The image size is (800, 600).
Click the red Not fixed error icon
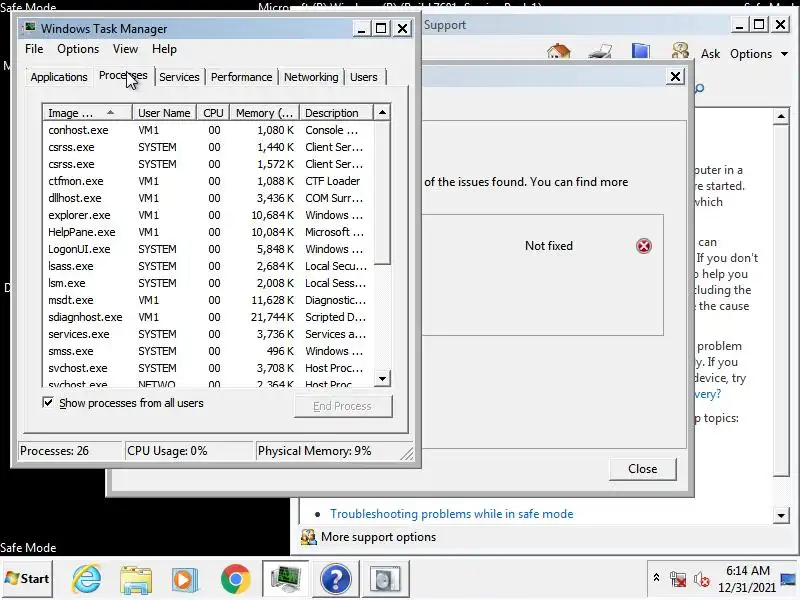(x=644, y=246)
